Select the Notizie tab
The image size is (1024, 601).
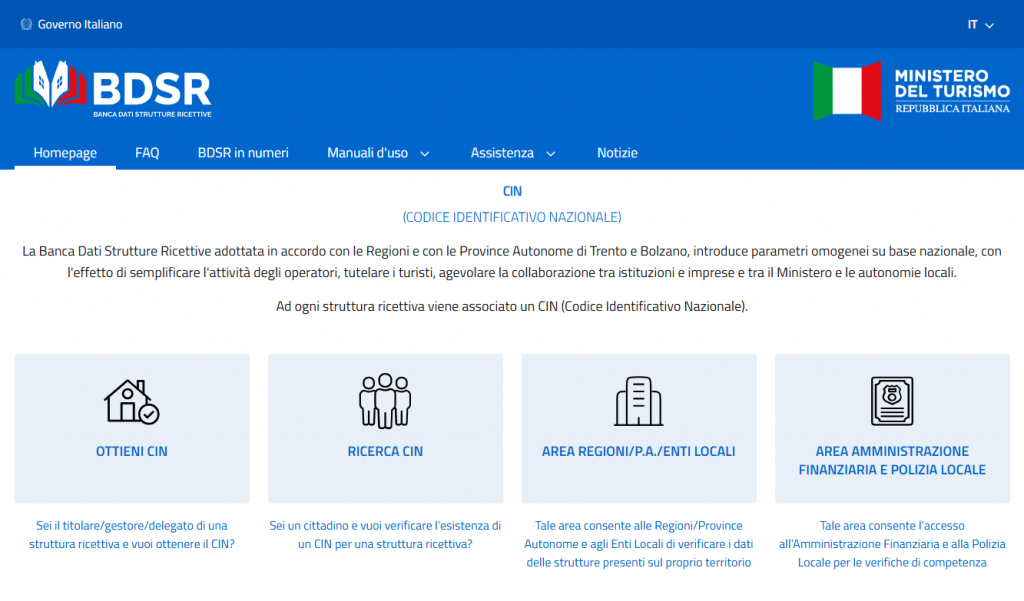tap(616, 153)
